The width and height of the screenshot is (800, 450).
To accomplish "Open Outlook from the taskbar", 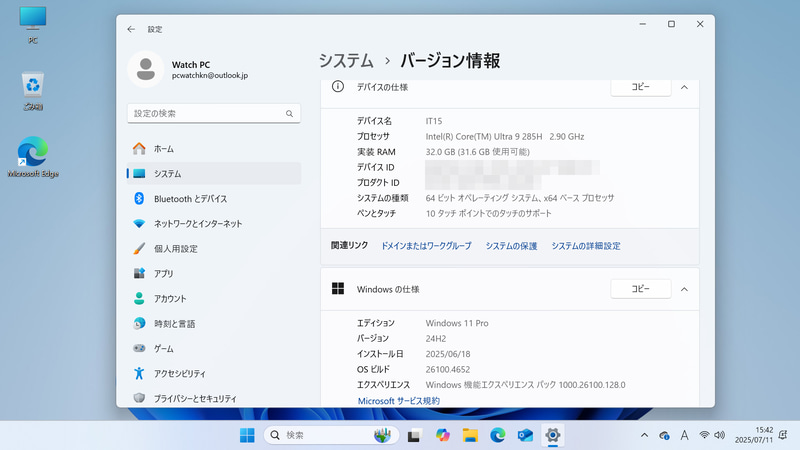I will point(525,435).
